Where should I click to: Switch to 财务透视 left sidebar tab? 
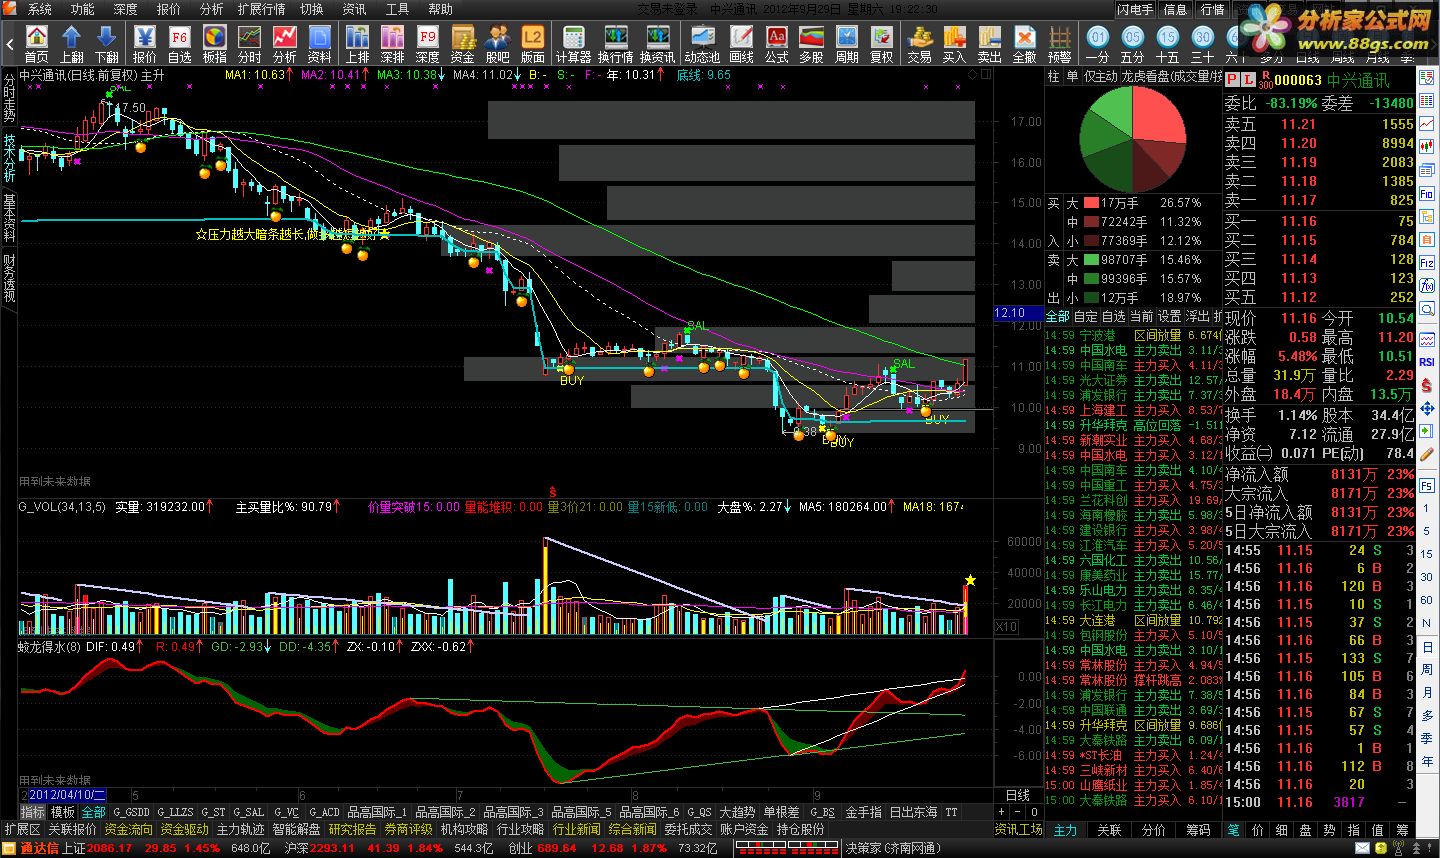(9, 277)
